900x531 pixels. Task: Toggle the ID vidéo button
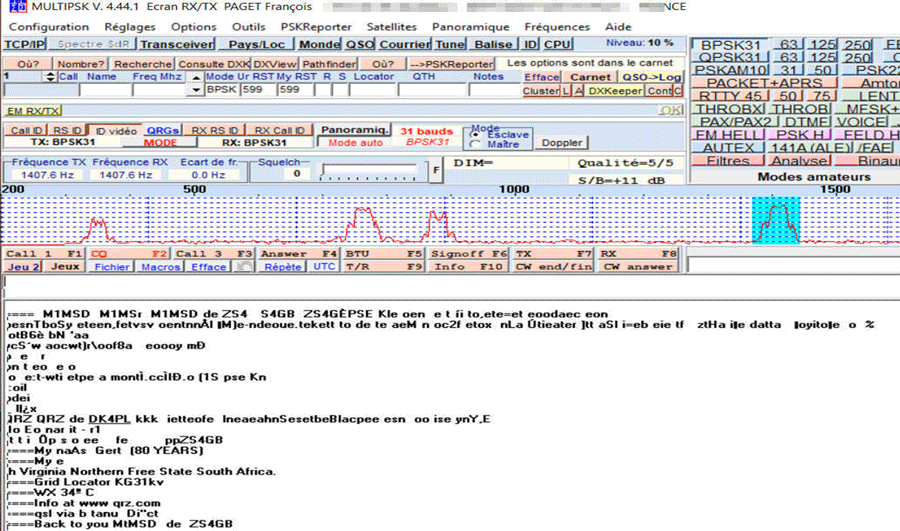click(x=115, y=131)
